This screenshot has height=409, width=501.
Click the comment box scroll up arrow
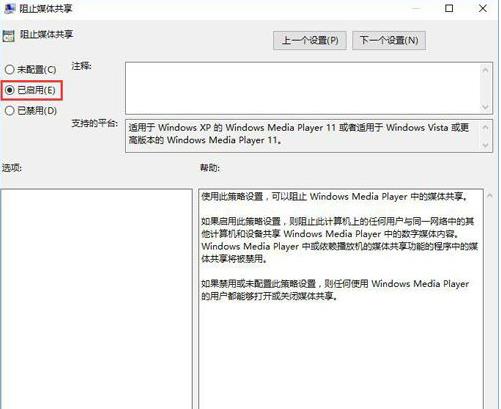pyautogui.click(x=485, y=70)
